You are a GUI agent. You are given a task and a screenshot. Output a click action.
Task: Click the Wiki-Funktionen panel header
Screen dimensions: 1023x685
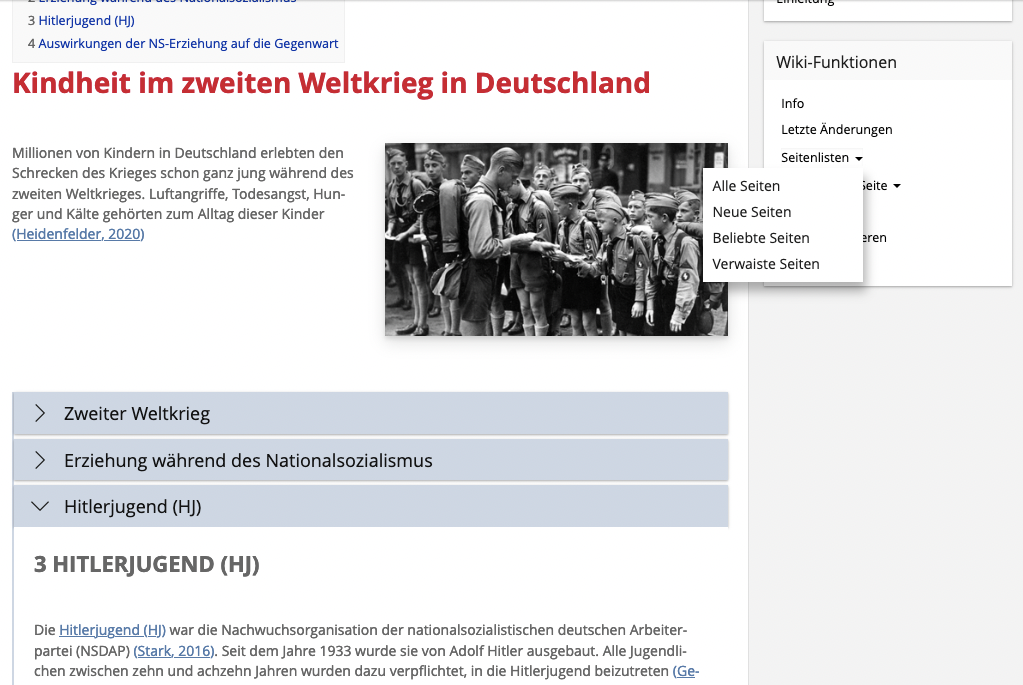pyautogui.click(x=836, y=62)
